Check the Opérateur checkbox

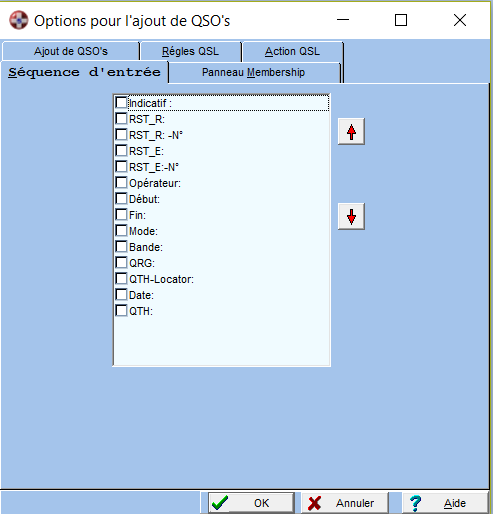tap(121, 183)
